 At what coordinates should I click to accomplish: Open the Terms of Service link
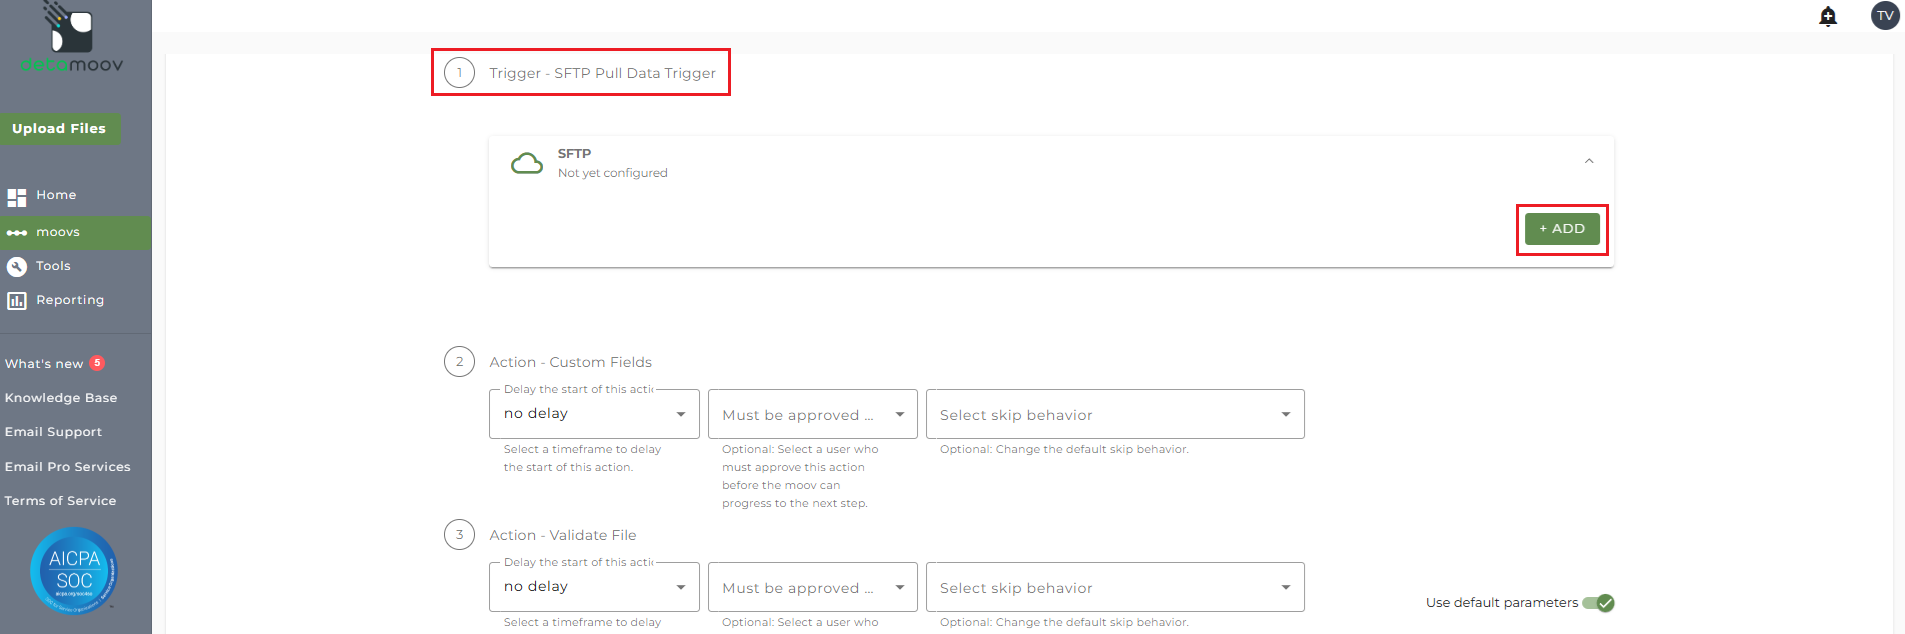[60, 501]
